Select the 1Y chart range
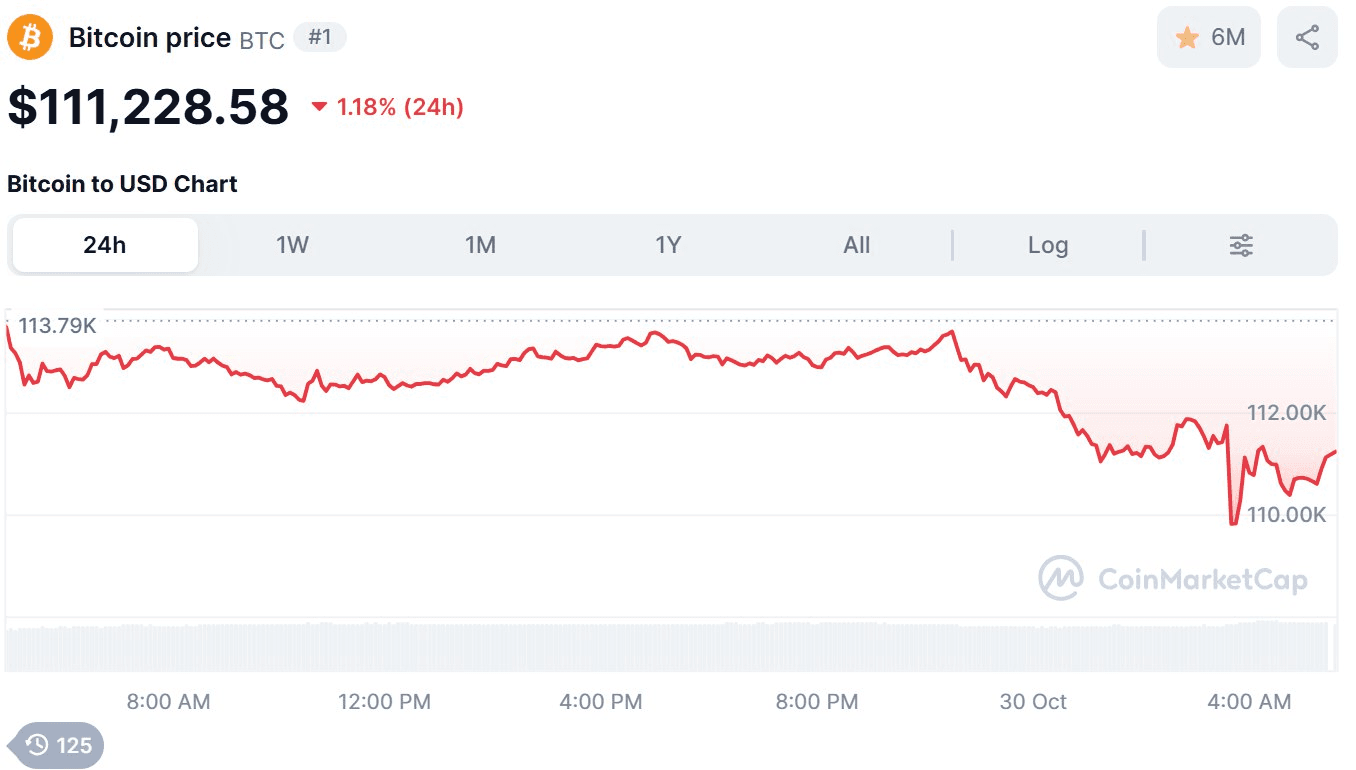The width and height of the screenshot is (1356, 770). (x=668, y=245)
